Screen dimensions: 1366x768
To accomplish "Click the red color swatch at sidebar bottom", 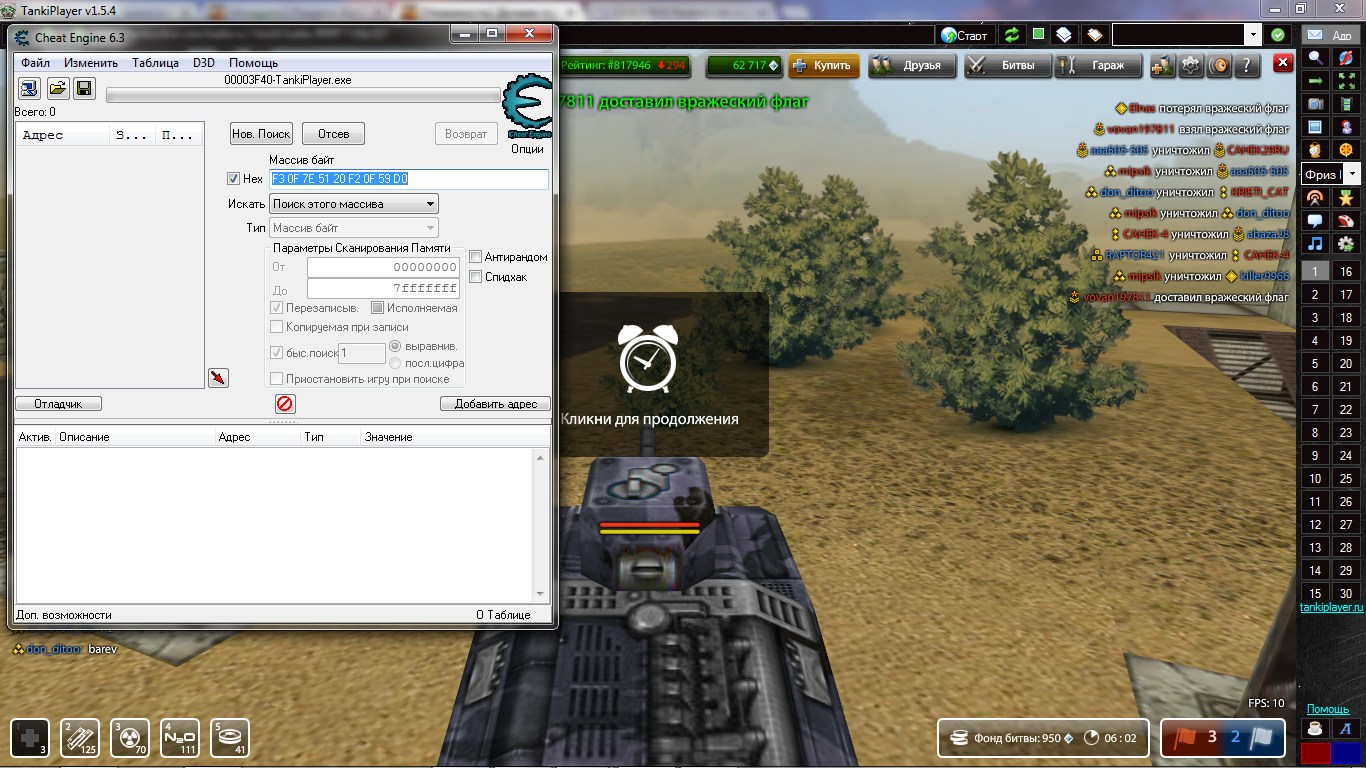I will [x=1315, y=752].
